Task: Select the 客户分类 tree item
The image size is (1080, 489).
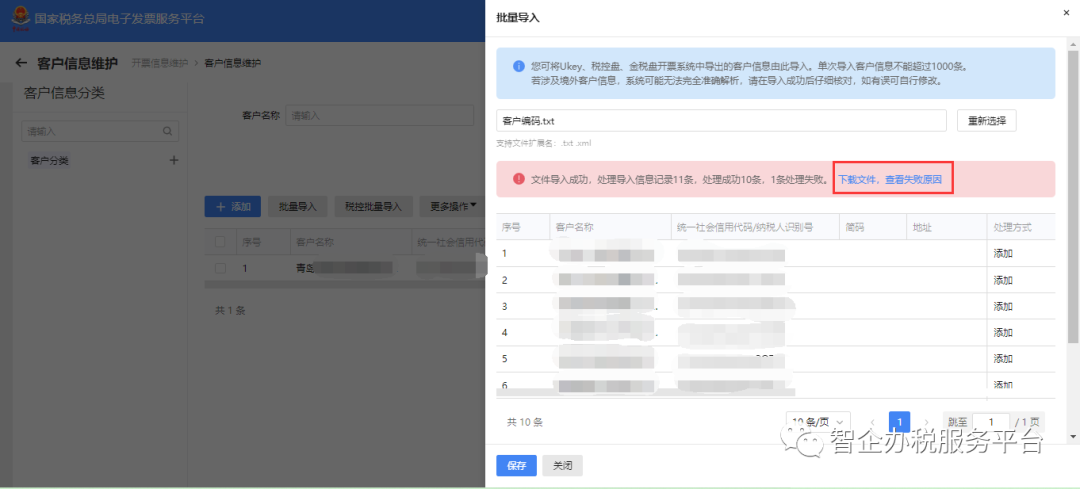Action: coord(50,160)
